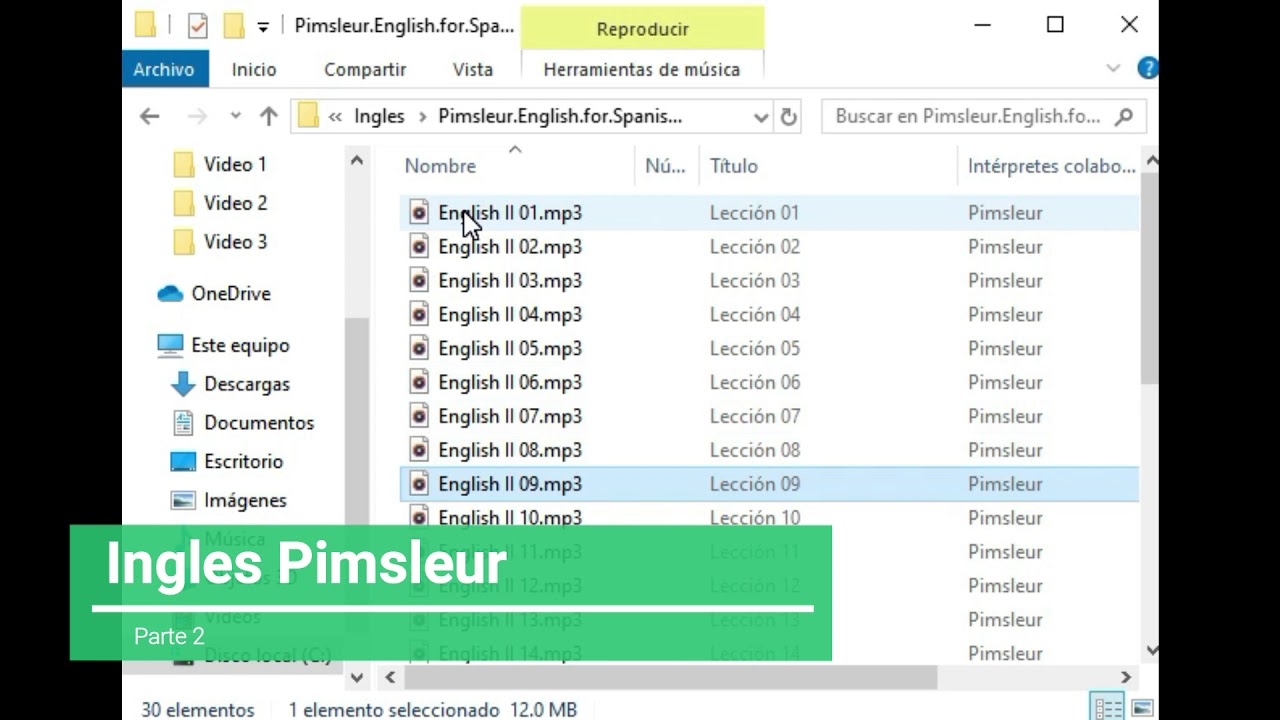
Task: Click the Reproducir contextual tab header
Action: 642,29
